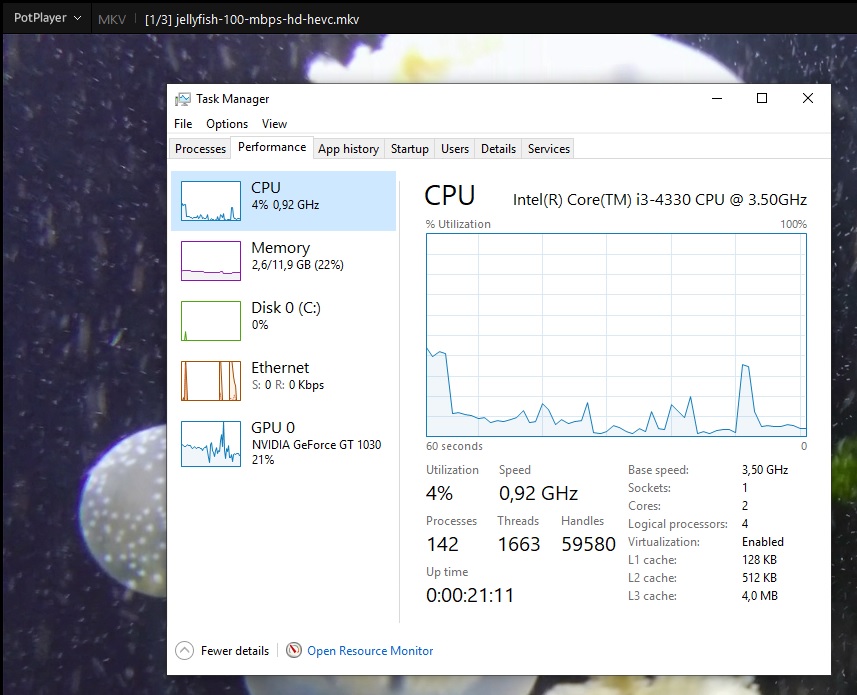Close the Task Manager window
The height and width of the screenshot is (695, 857).
[808, 98]
